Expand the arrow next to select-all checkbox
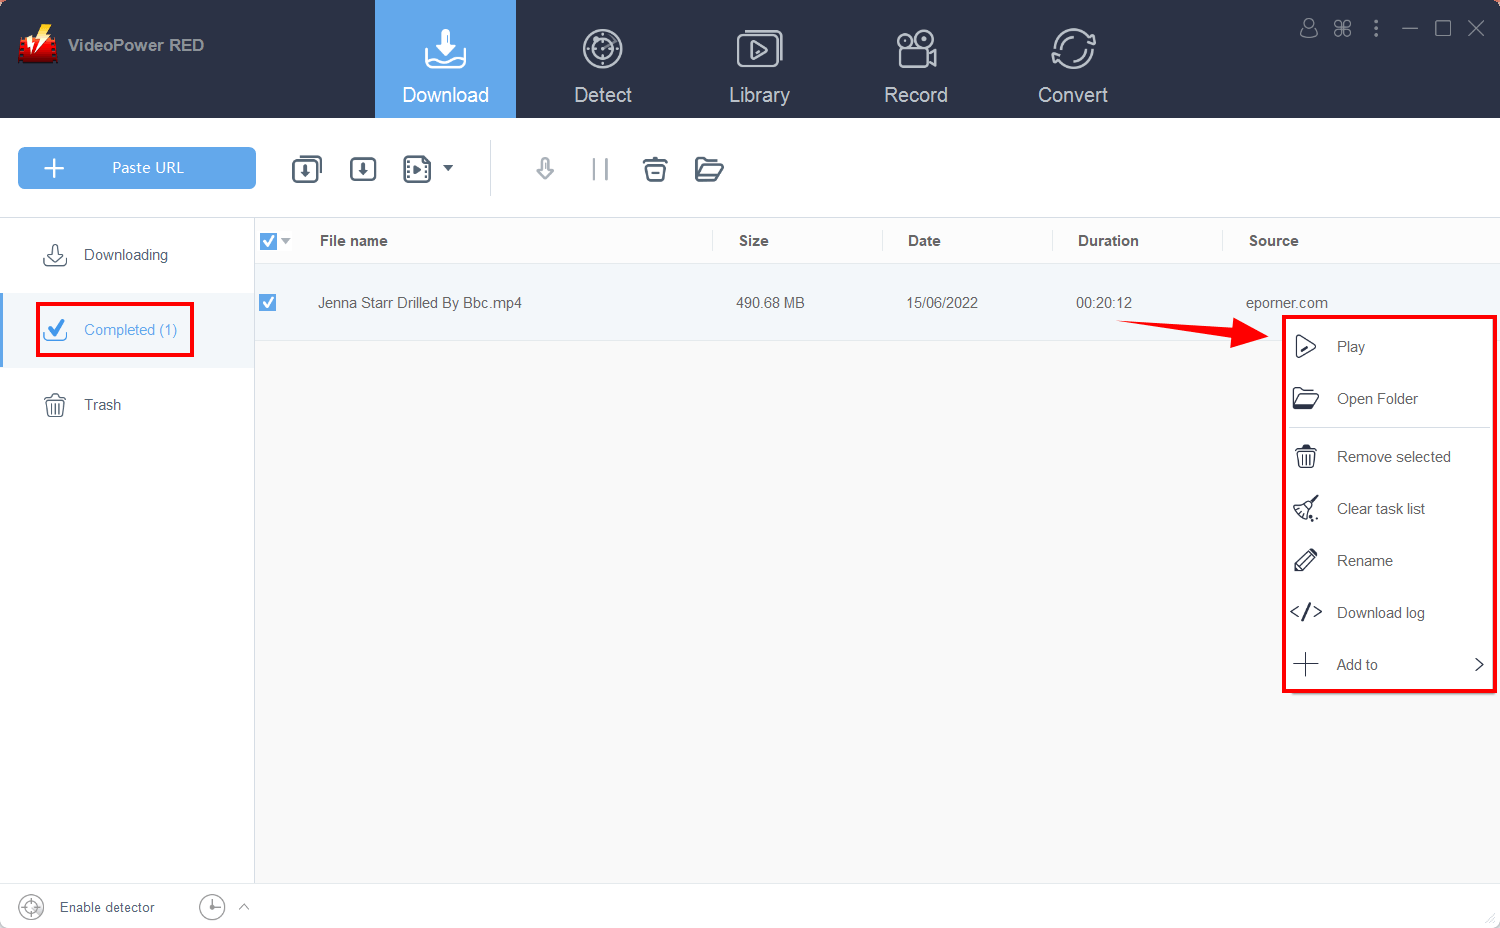The image size is (1500, 928). 286,241
